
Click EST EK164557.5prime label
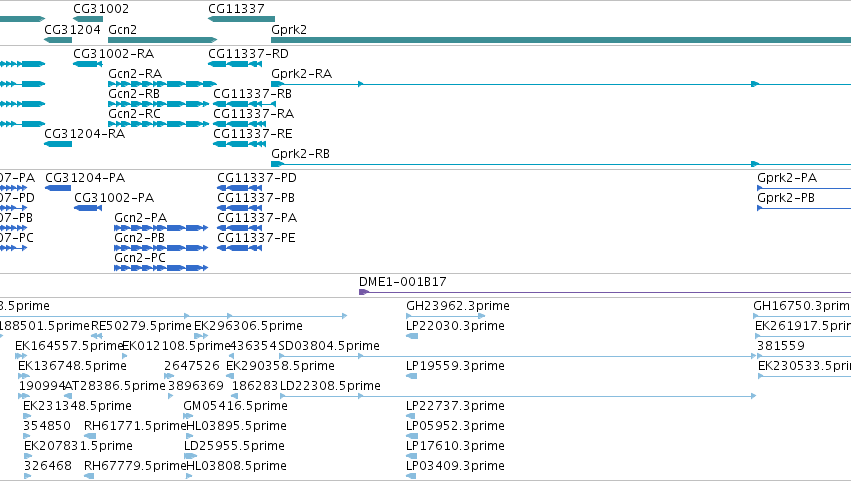[69, 346]
